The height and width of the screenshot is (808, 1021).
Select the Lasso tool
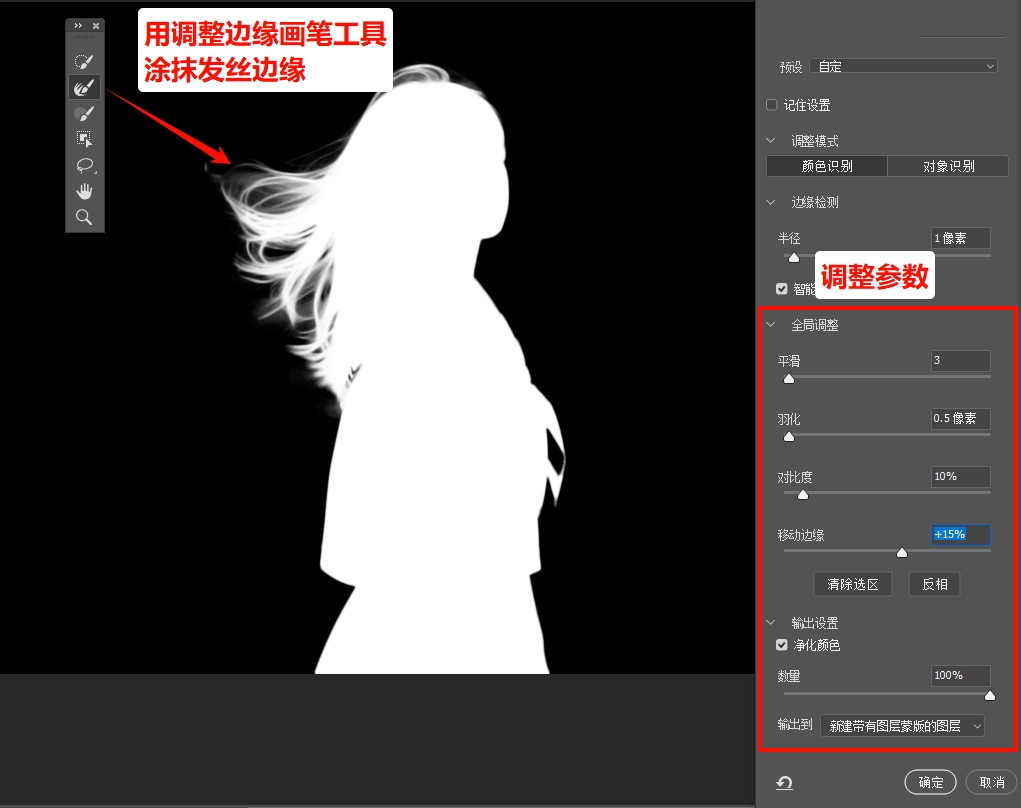(x=84, y=165)
